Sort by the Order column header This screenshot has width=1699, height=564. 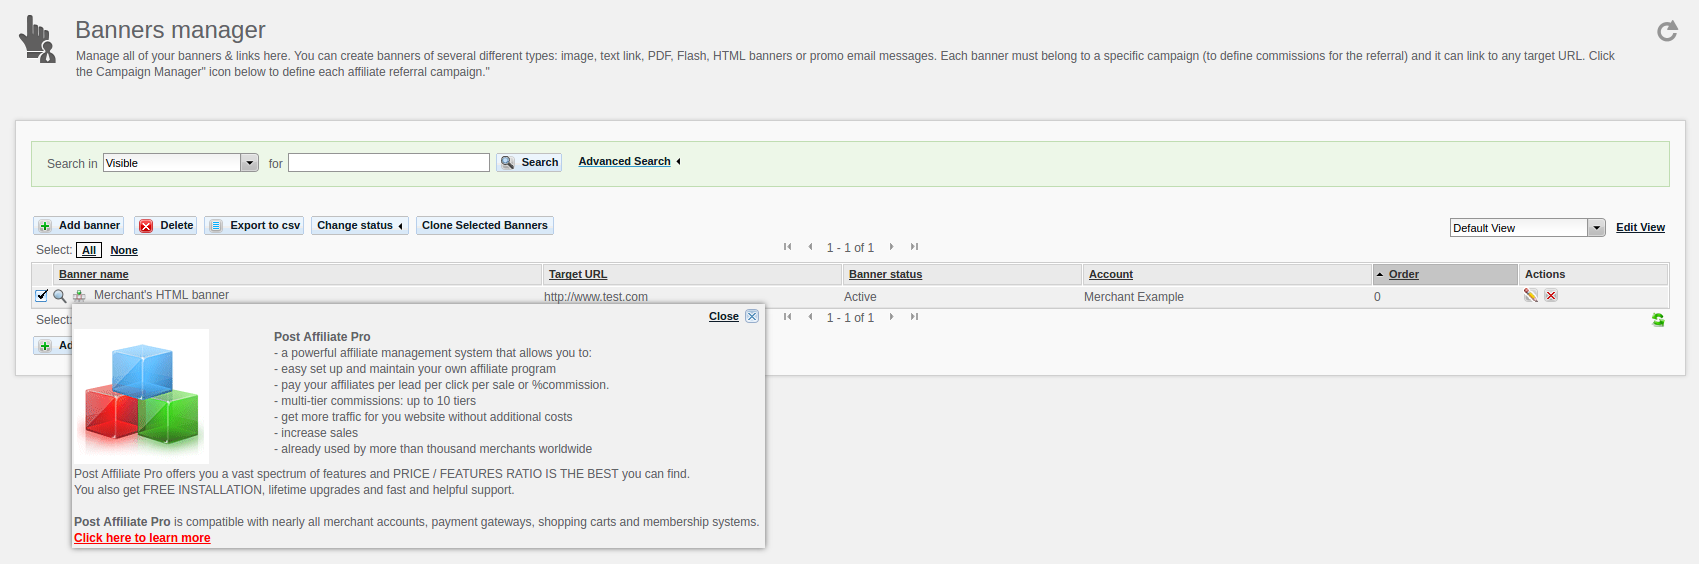1403,274
